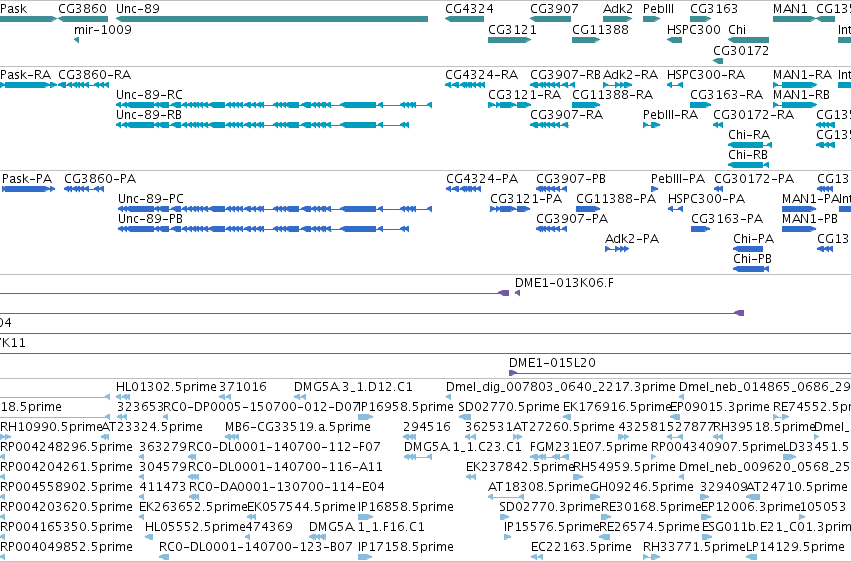Select transcript Unc-89-RB label

(149, 115)
